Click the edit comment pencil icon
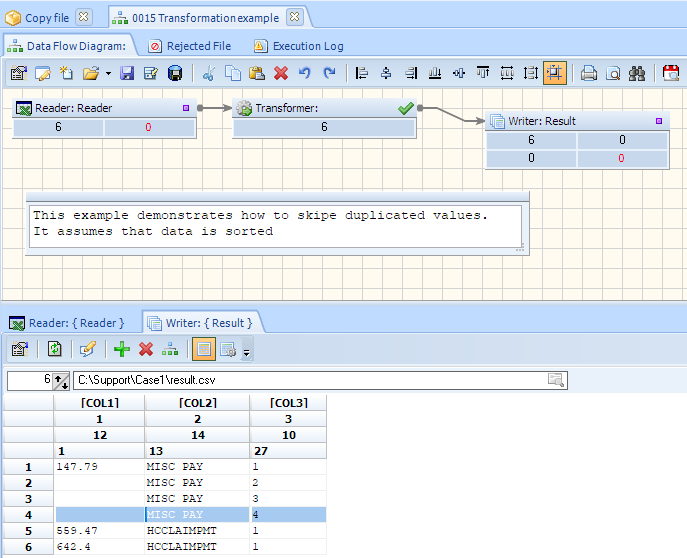 coord(88,349)
